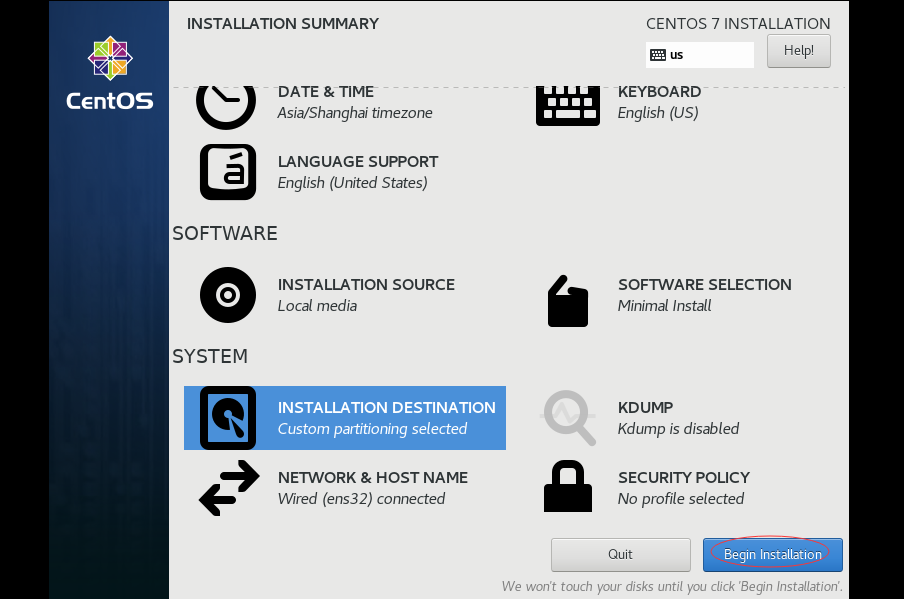This screenshot has width=904, height=599.
Task: Open the INSTALLATION DESTINATION heading
Action: click(x=386, y=408)
